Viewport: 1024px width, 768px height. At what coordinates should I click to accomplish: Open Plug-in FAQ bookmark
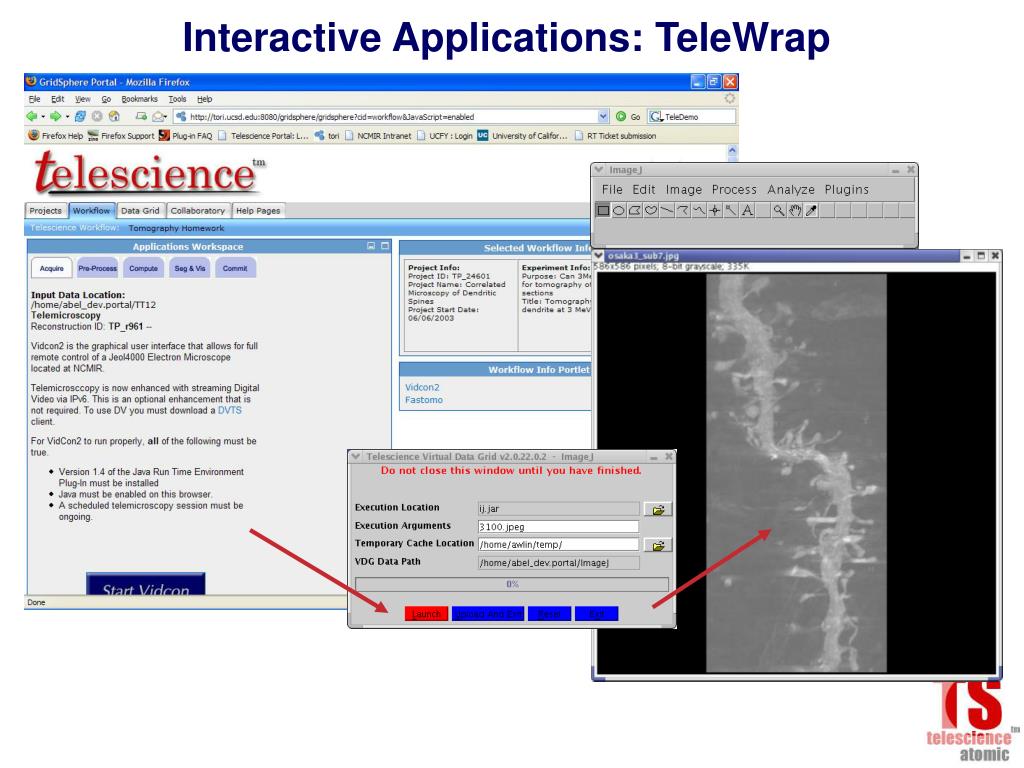[x=185, y=136]
